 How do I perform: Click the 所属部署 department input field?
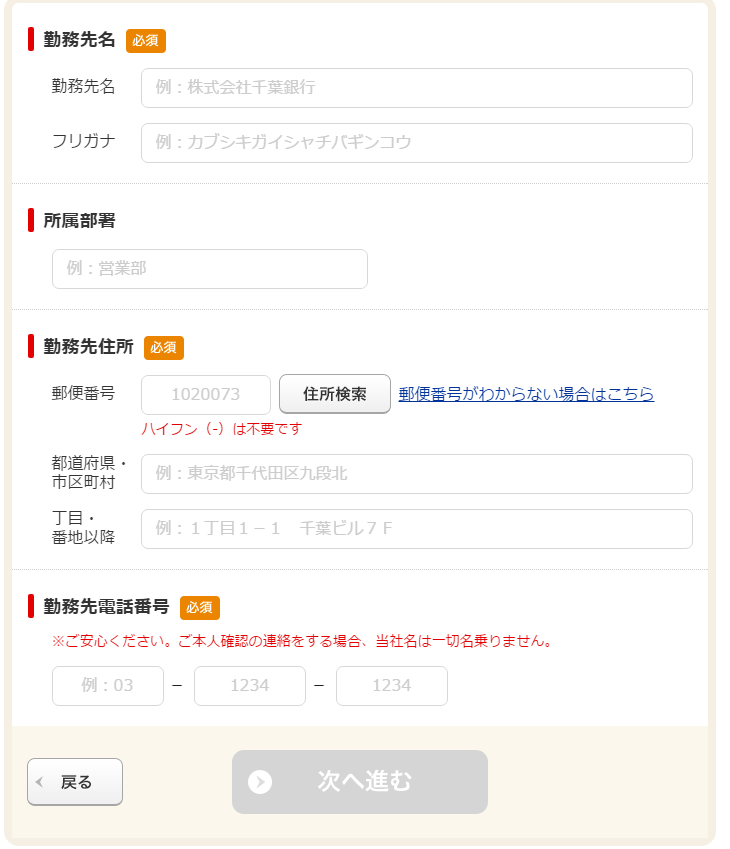pyautogui.click(x=209, y=269)
